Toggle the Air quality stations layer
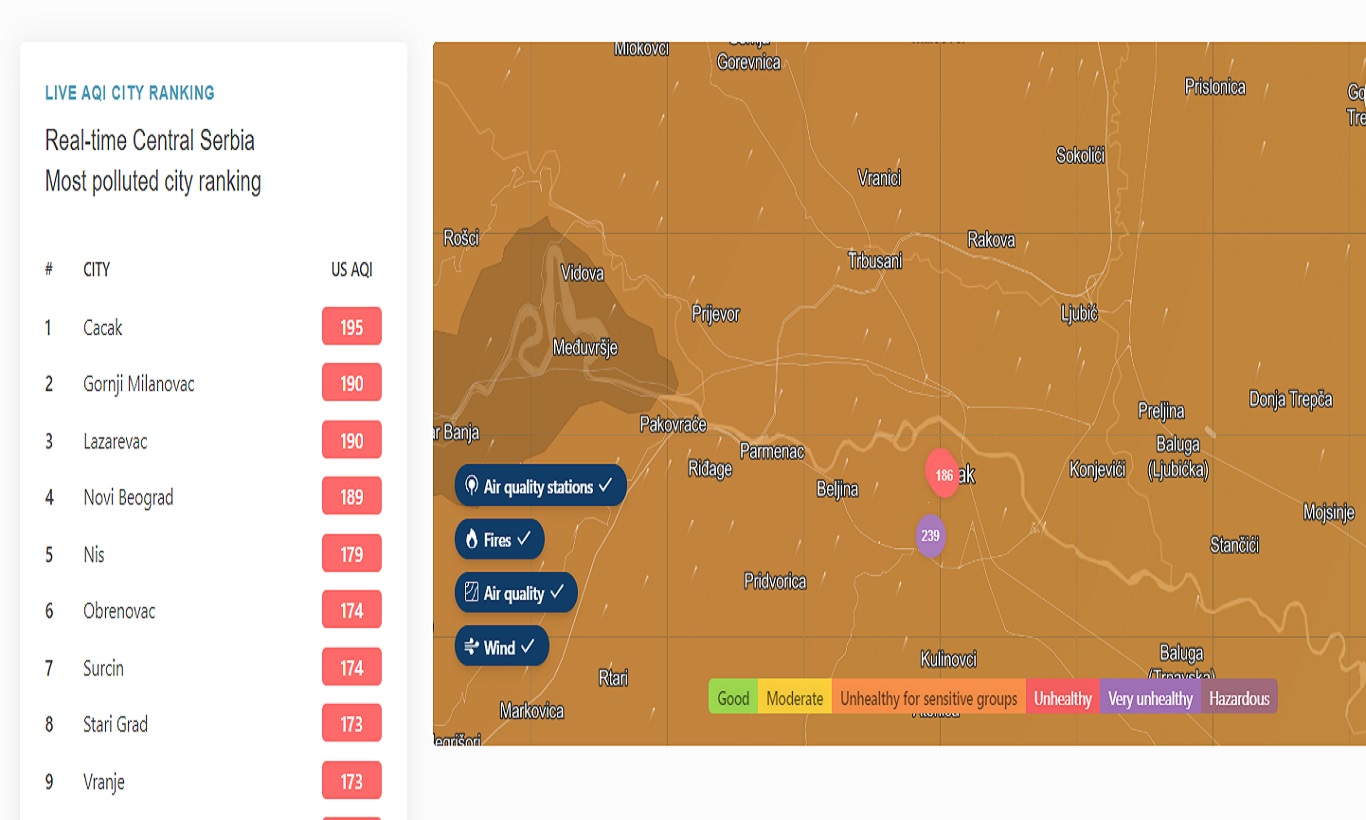1366x820 pixels. (x=541, y=486)
